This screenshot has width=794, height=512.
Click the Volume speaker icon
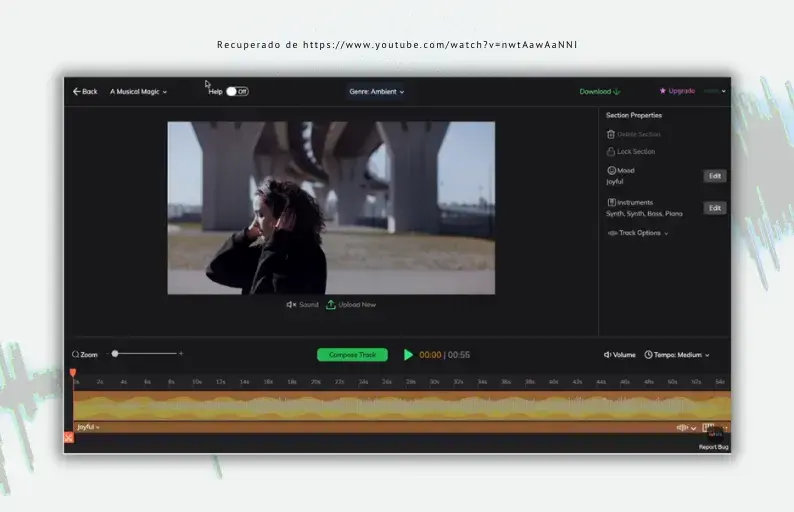coord(608,355)
